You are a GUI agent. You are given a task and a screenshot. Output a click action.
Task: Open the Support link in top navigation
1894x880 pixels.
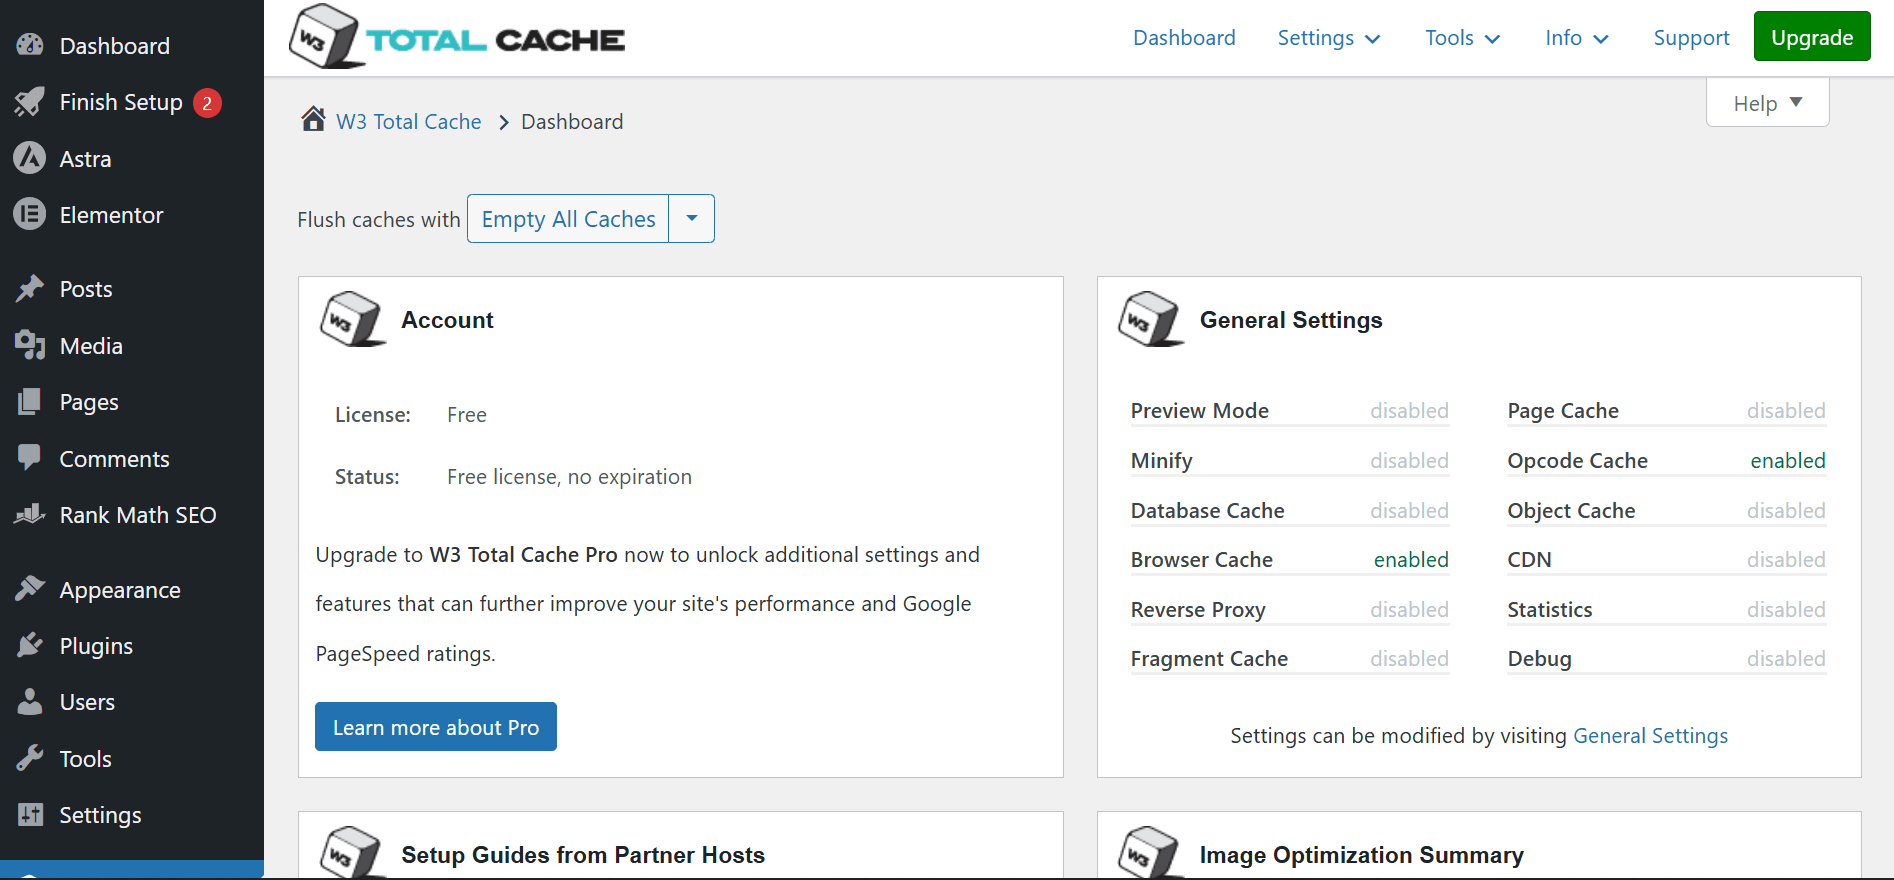tap(1691, 38)
